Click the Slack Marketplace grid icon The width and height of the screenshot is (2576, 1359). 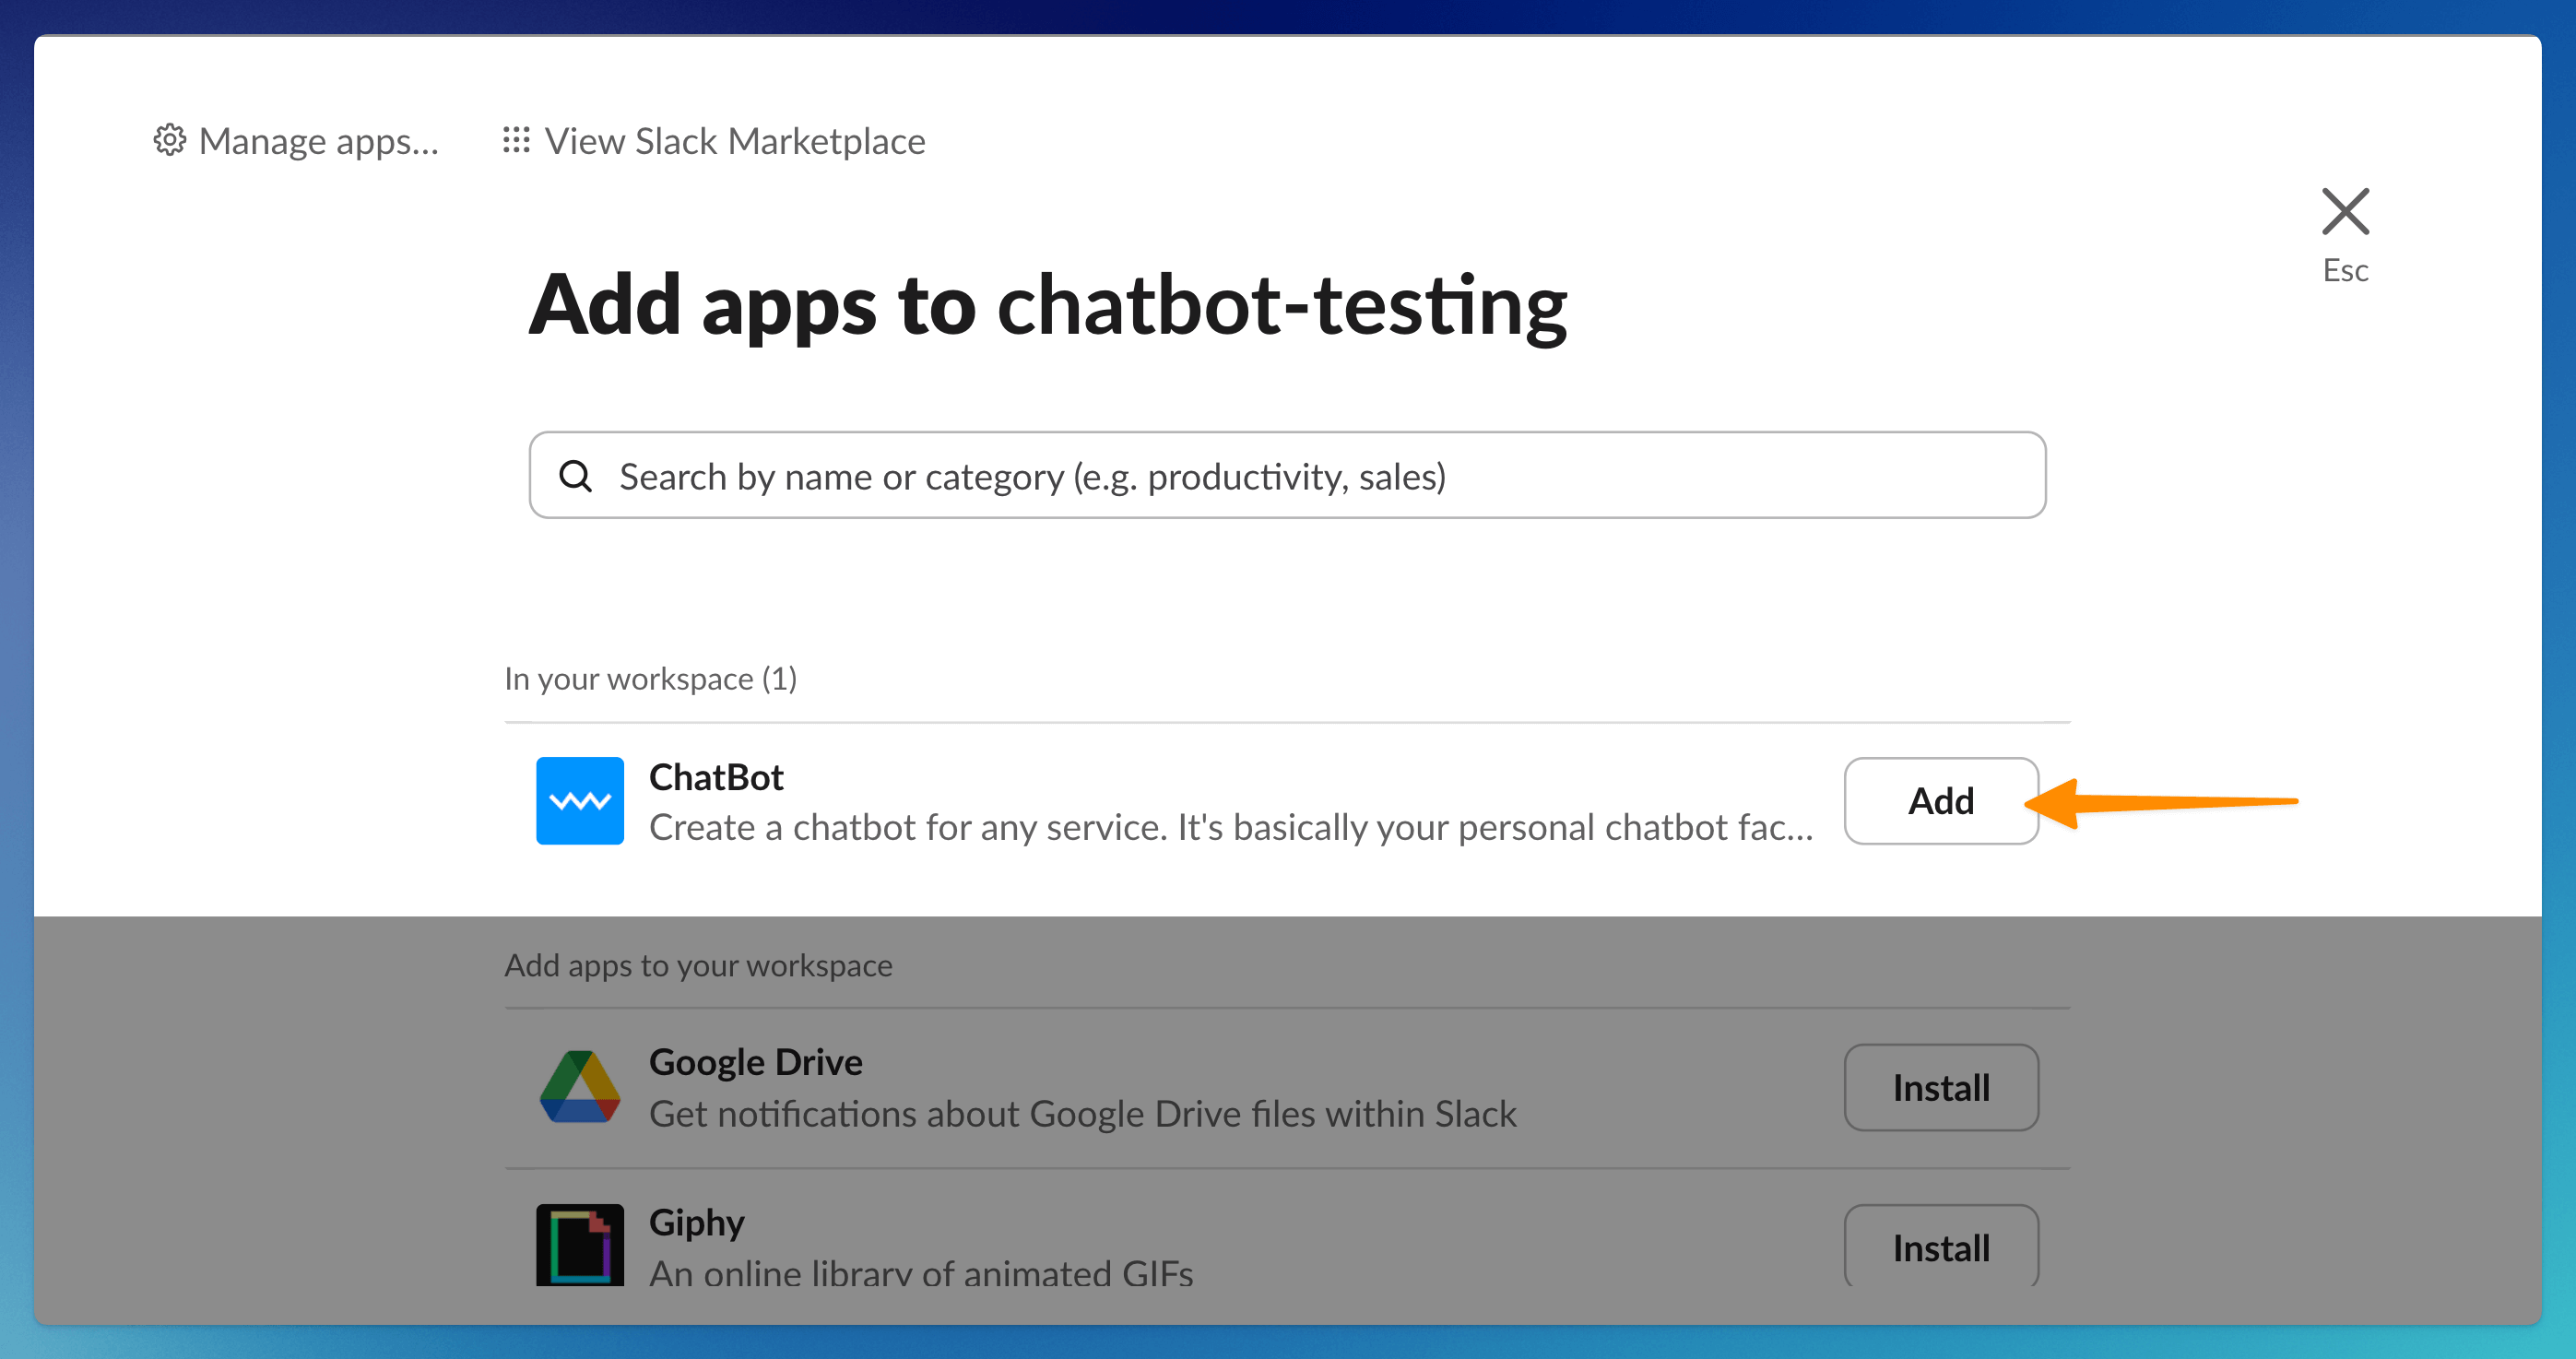click(516, 140)
